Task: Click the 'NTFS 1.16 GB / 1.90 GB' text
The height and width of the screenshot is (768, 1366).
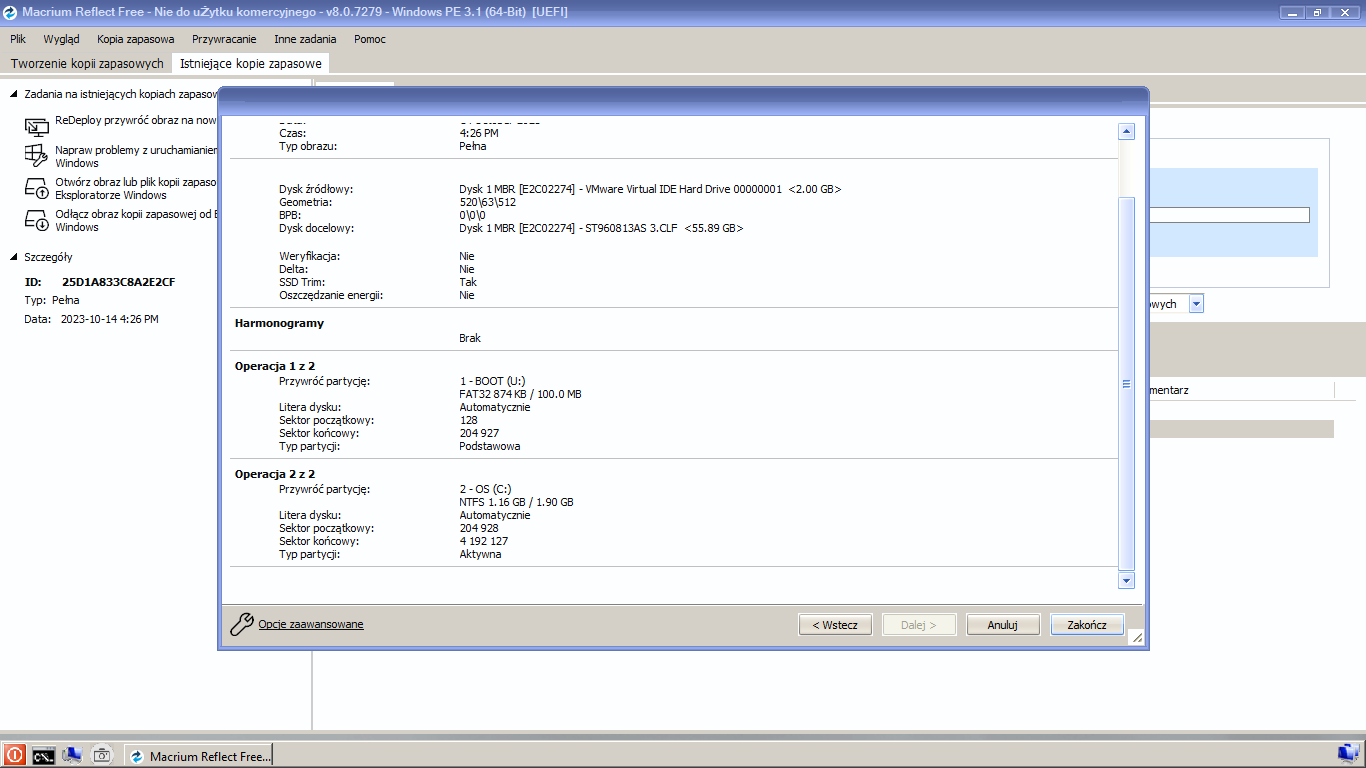Action: click(516, 502)
